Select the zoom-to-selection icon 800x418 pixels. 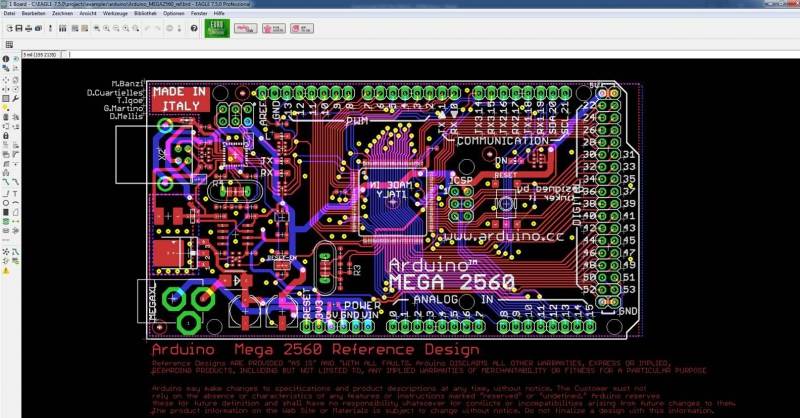[136, 29]
